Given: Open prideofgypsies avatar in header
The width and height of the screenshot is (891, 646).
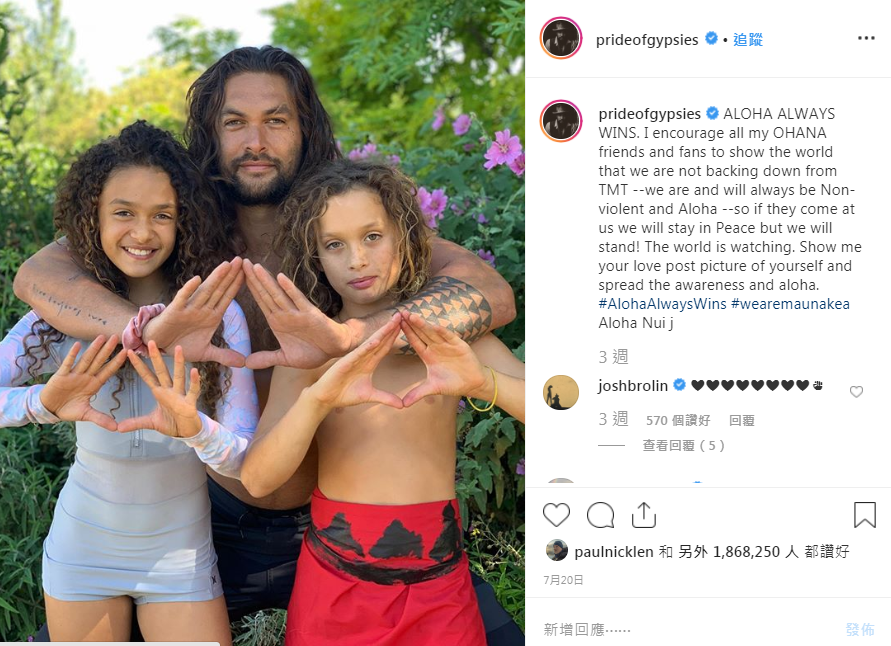Looking at the screenshot, I should click(561, 38).
